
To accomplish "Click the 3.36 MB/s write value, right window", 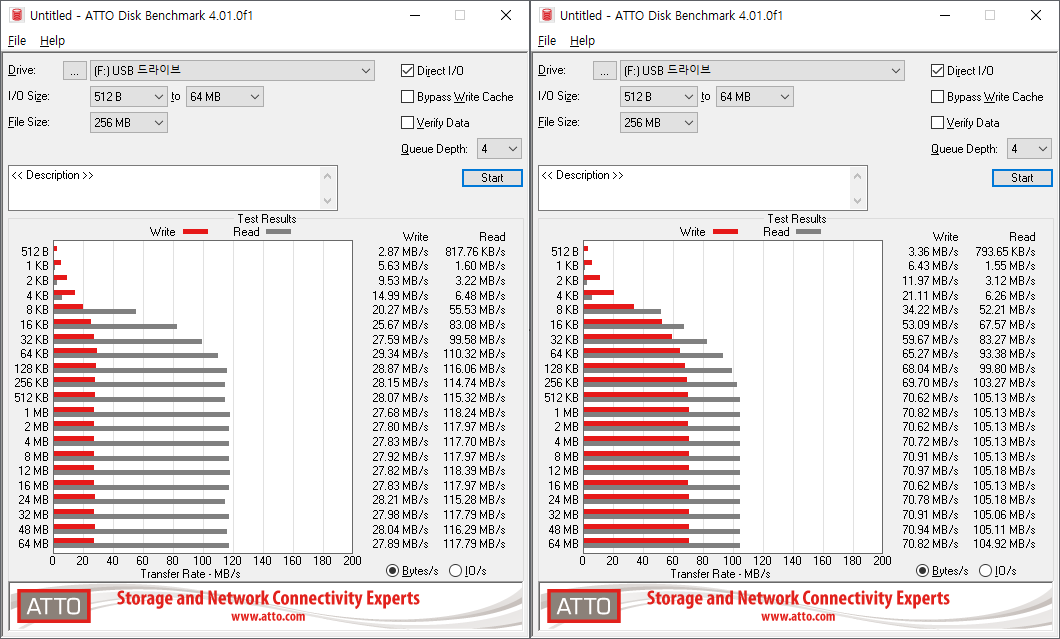I will pyautogui.click(x=933, y=252).
